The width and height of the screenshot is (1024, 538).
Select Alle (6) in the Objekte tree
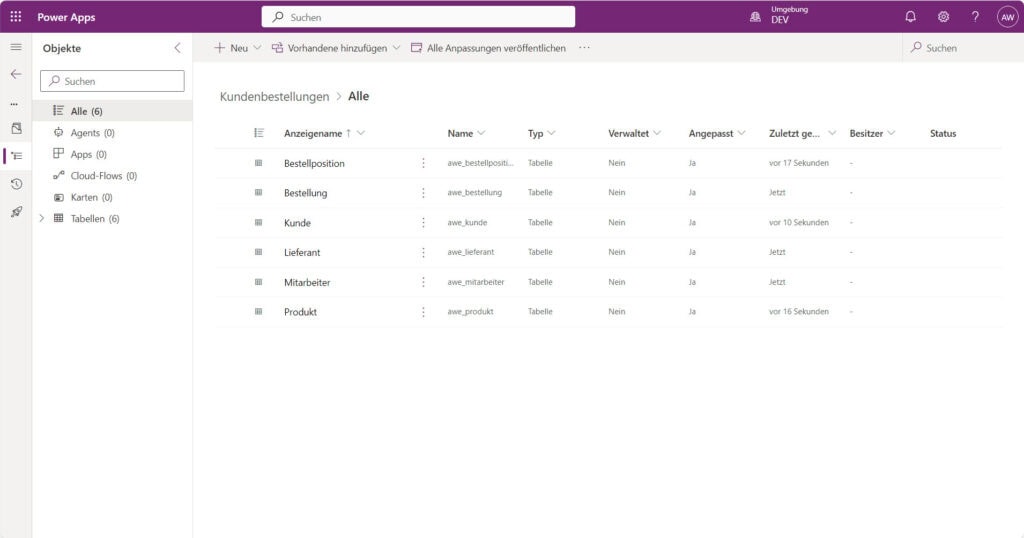coord(112,111)
